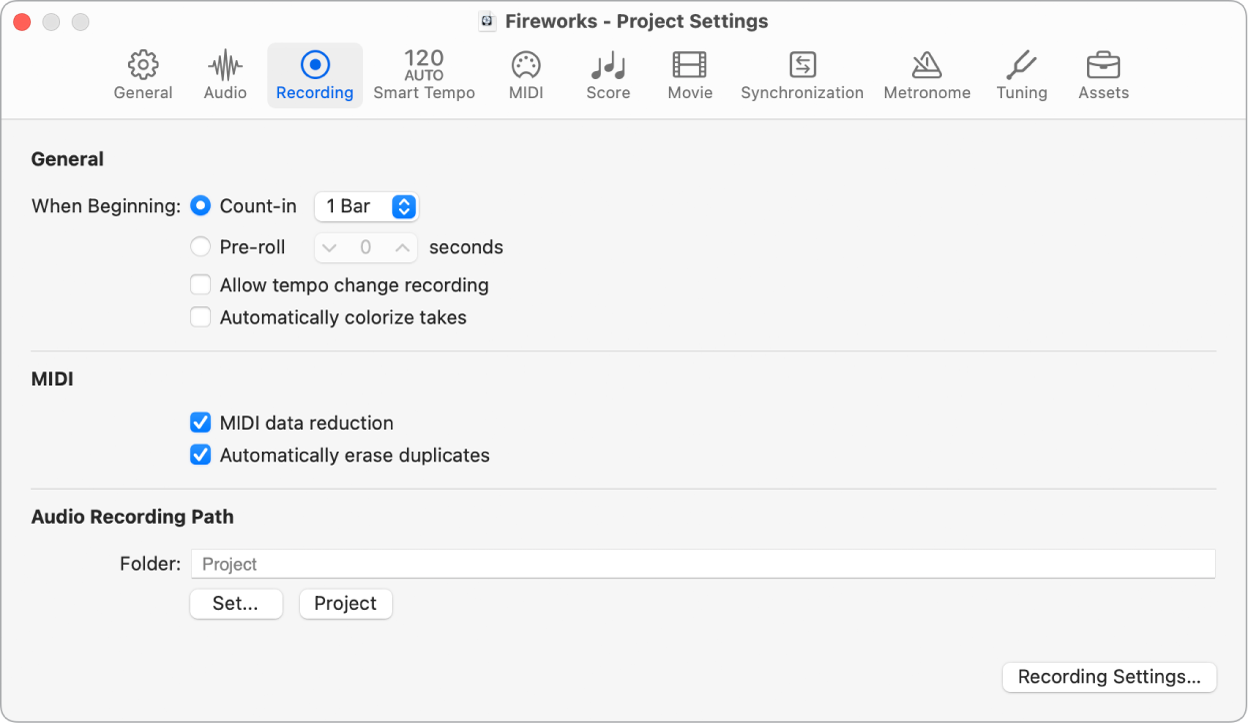Select the Pre-roll radio button

tap(200, 246)
